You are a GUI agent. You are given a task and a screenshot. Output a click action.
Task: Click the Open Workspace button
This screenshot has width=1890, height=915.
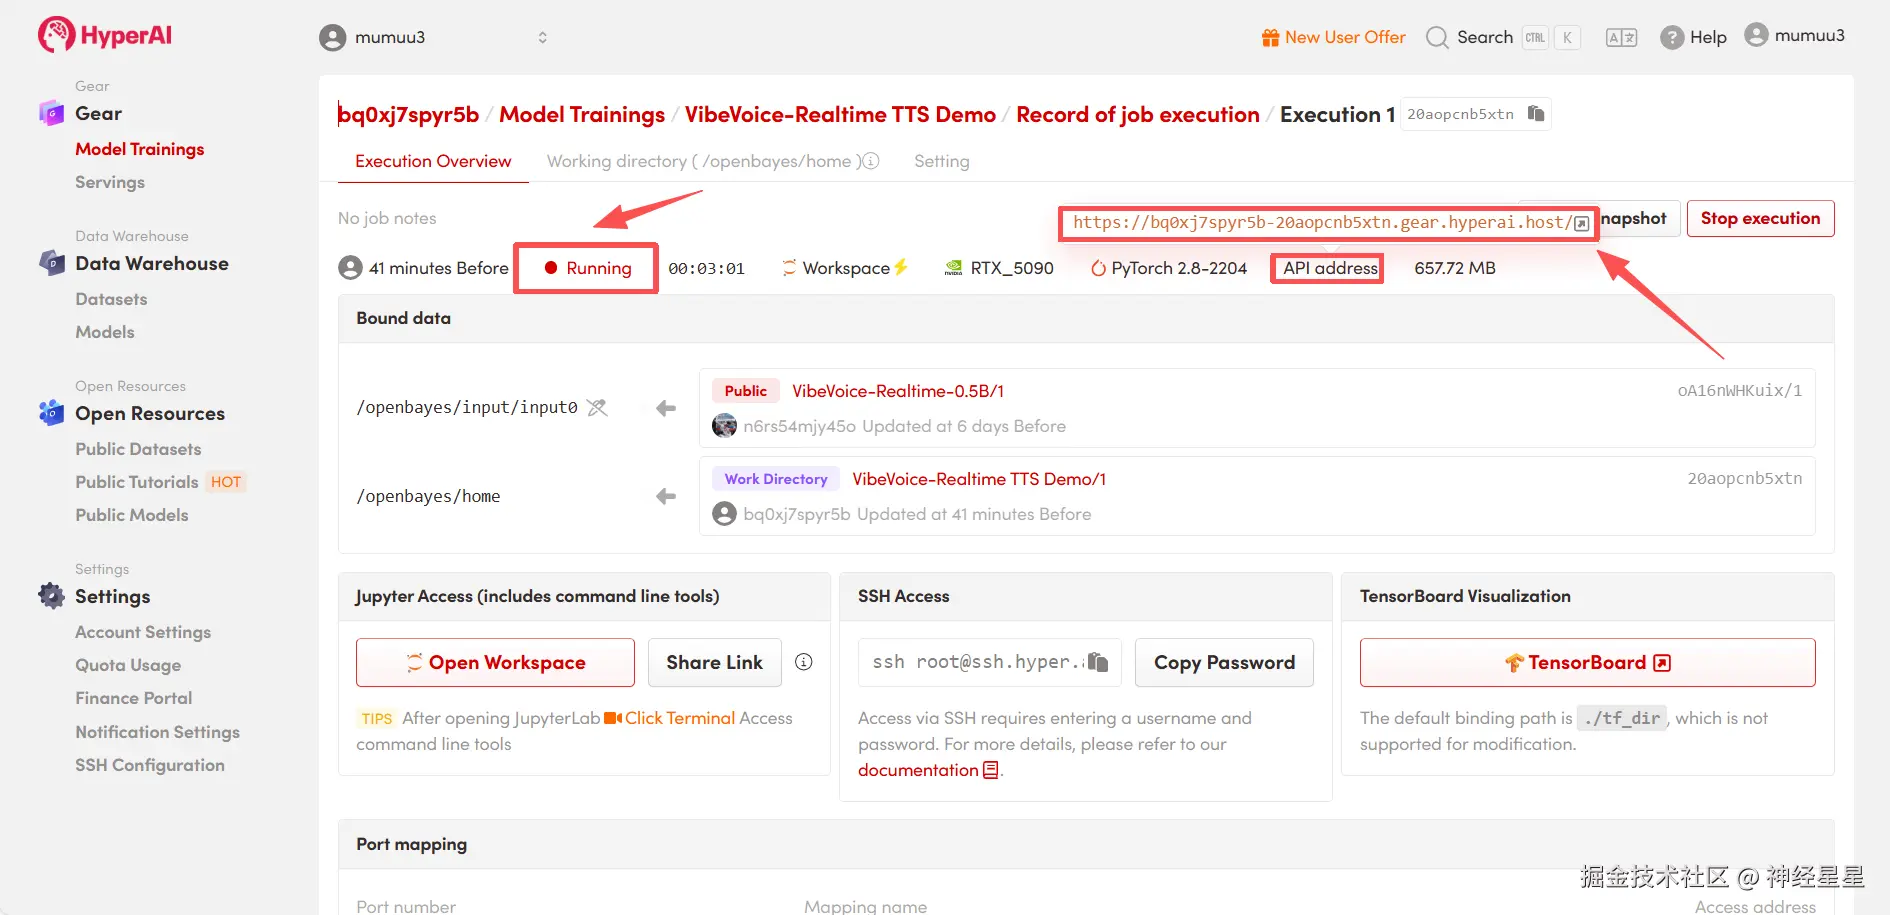(495, 662)
